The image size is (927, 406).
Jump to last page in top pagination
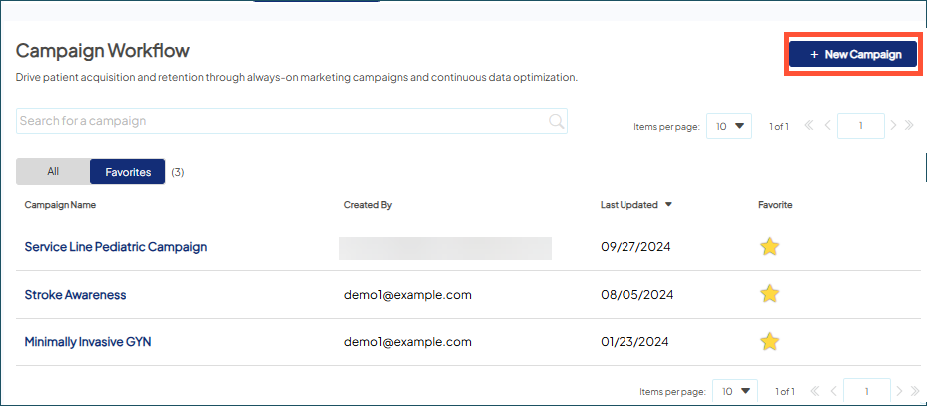point(909,126)
